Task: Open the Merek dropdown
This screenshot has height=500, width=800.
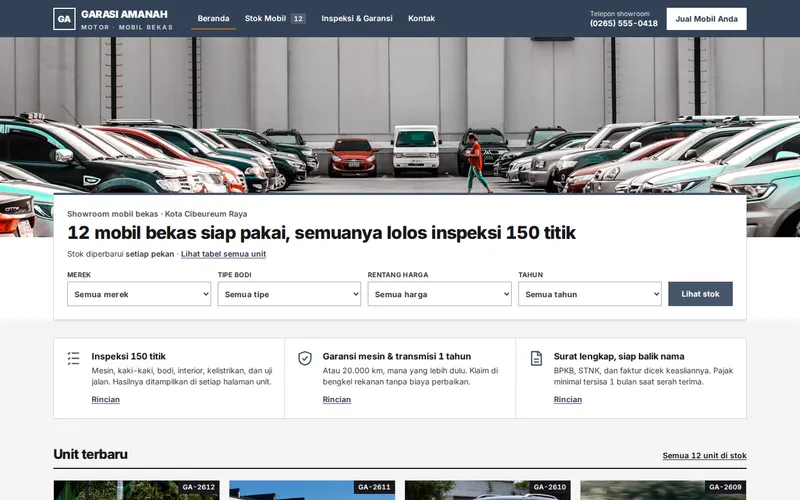Action: (x=139, y=294)
